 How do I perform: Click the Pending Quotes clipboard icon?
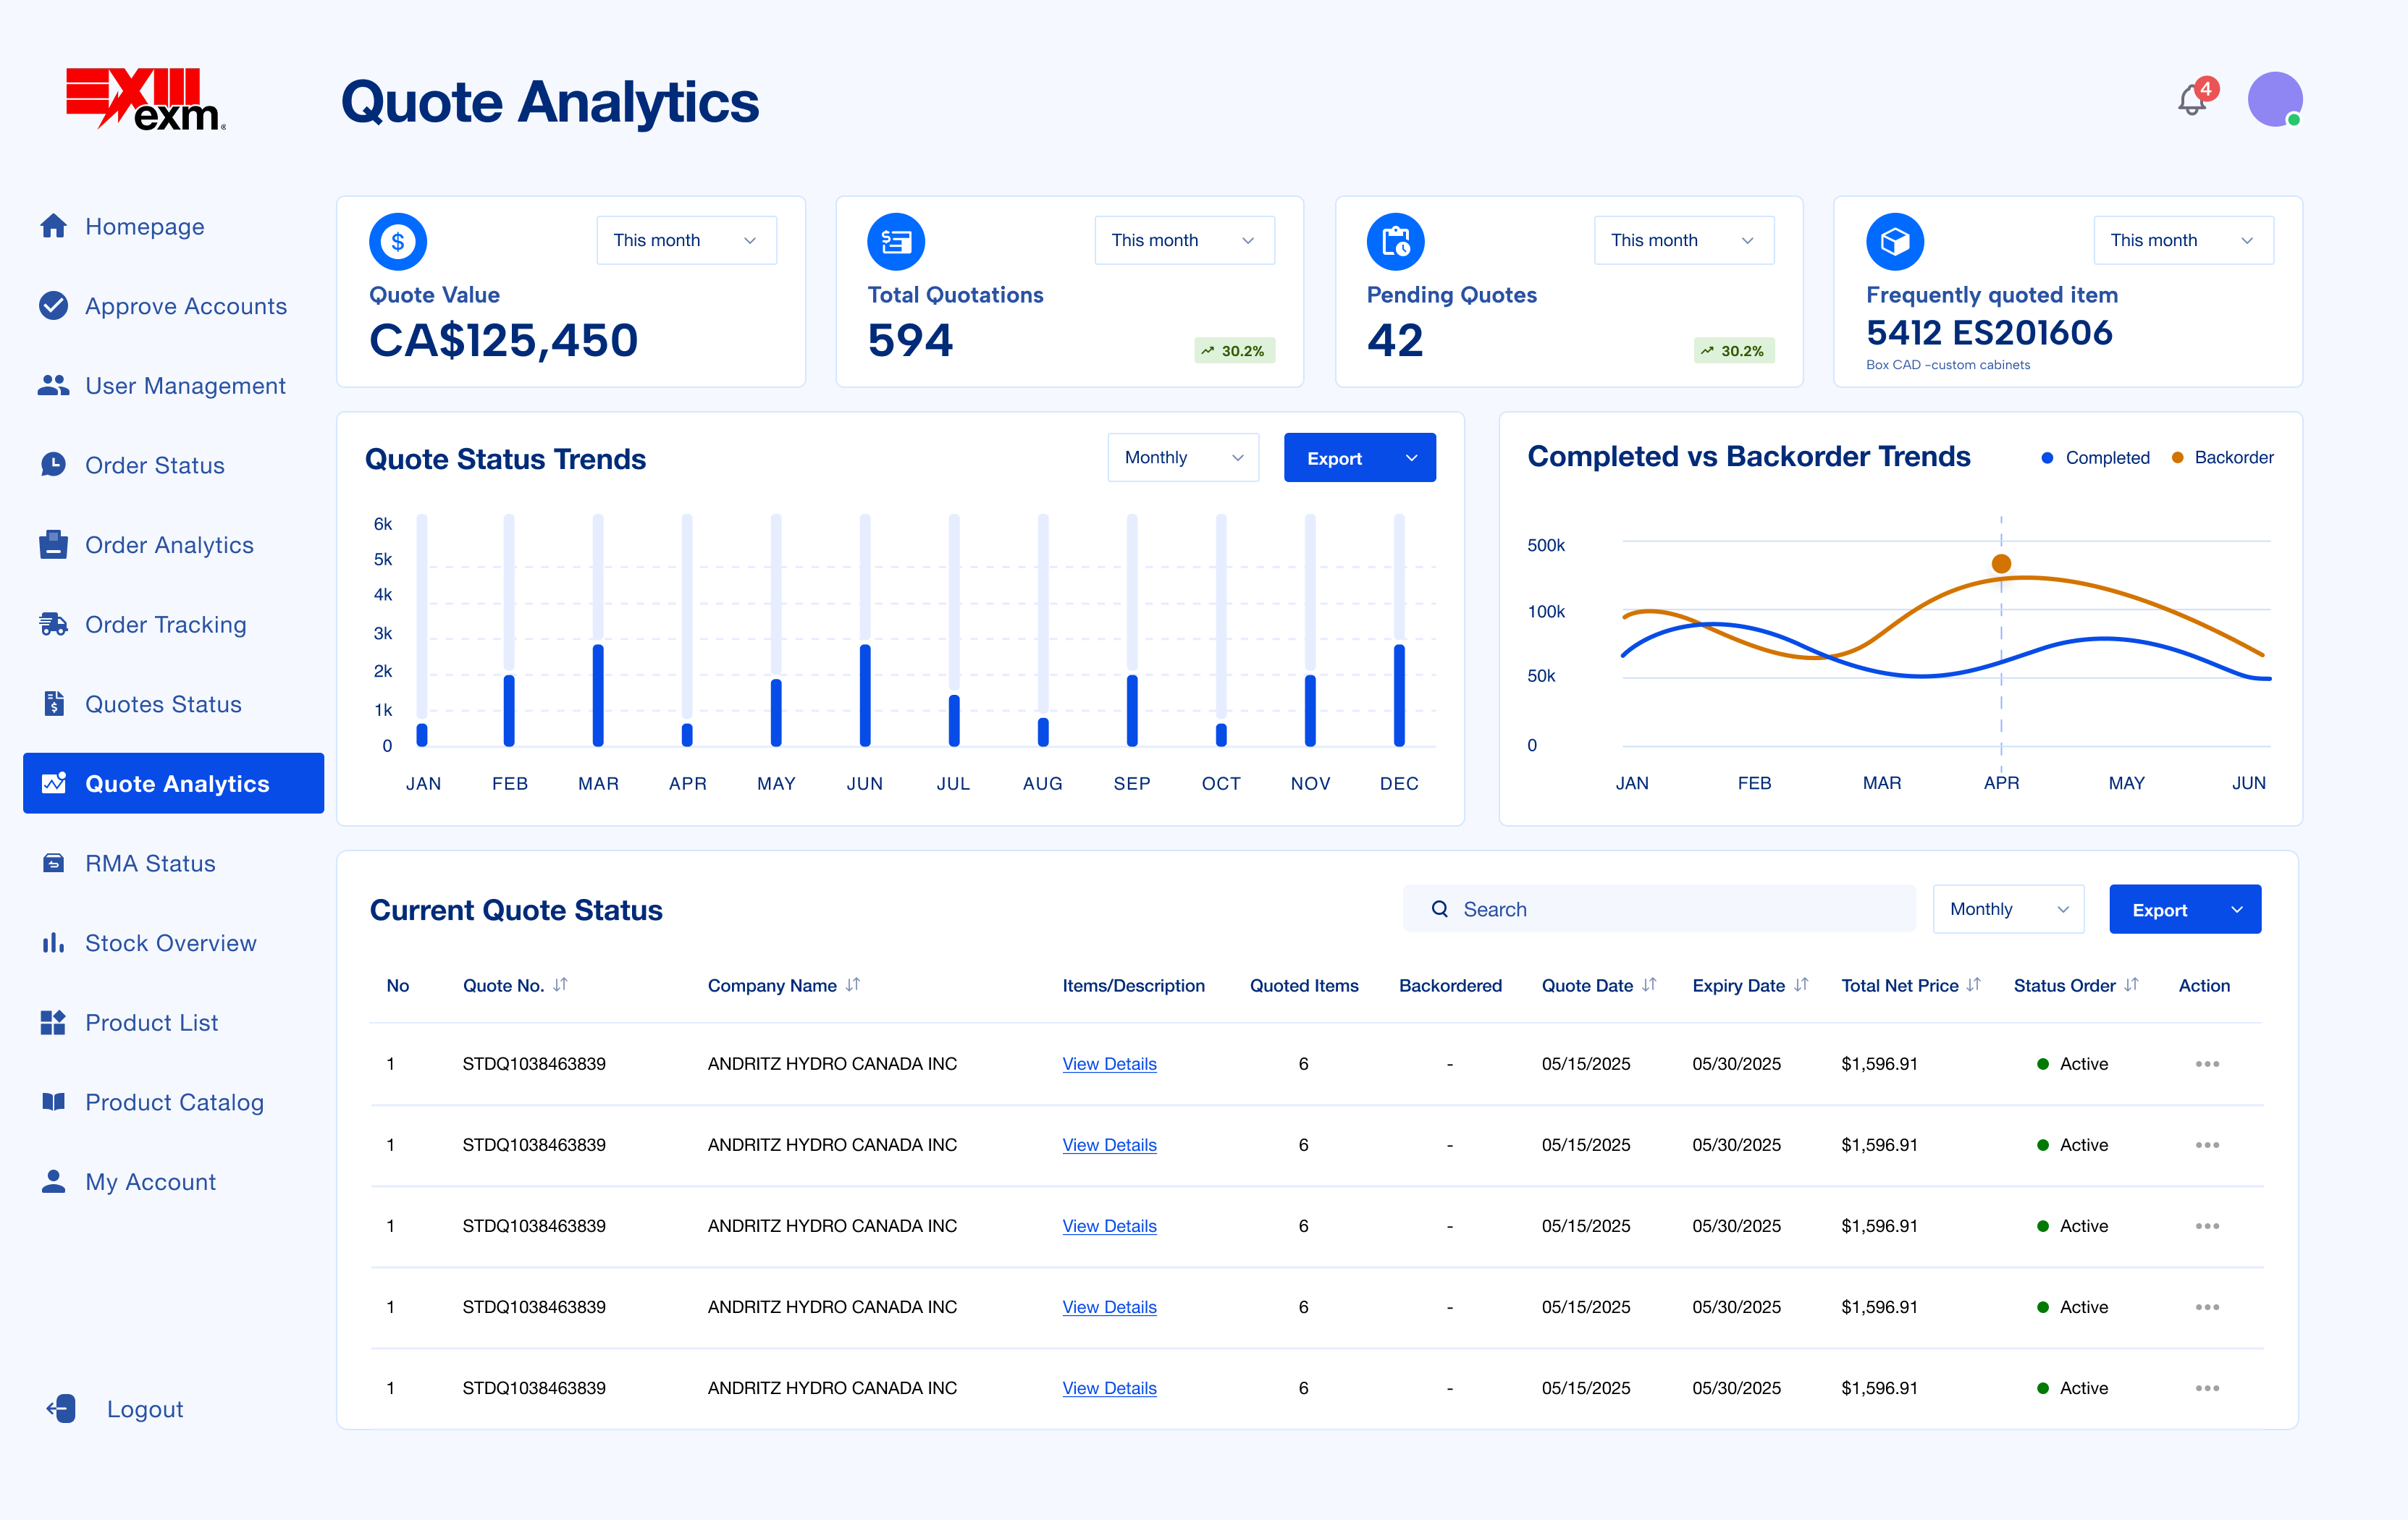click(x=1395, y=241)
